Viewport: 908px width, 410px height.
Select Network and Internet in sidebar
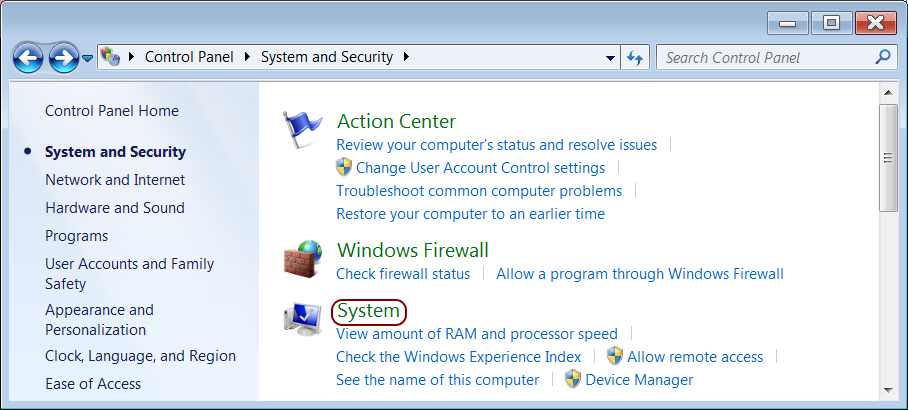115,180
